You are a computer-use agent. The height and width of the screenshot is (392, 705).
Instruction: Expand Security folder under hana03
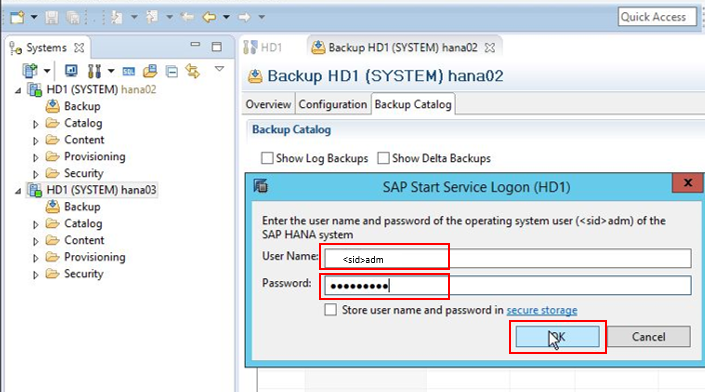point(36,274)
